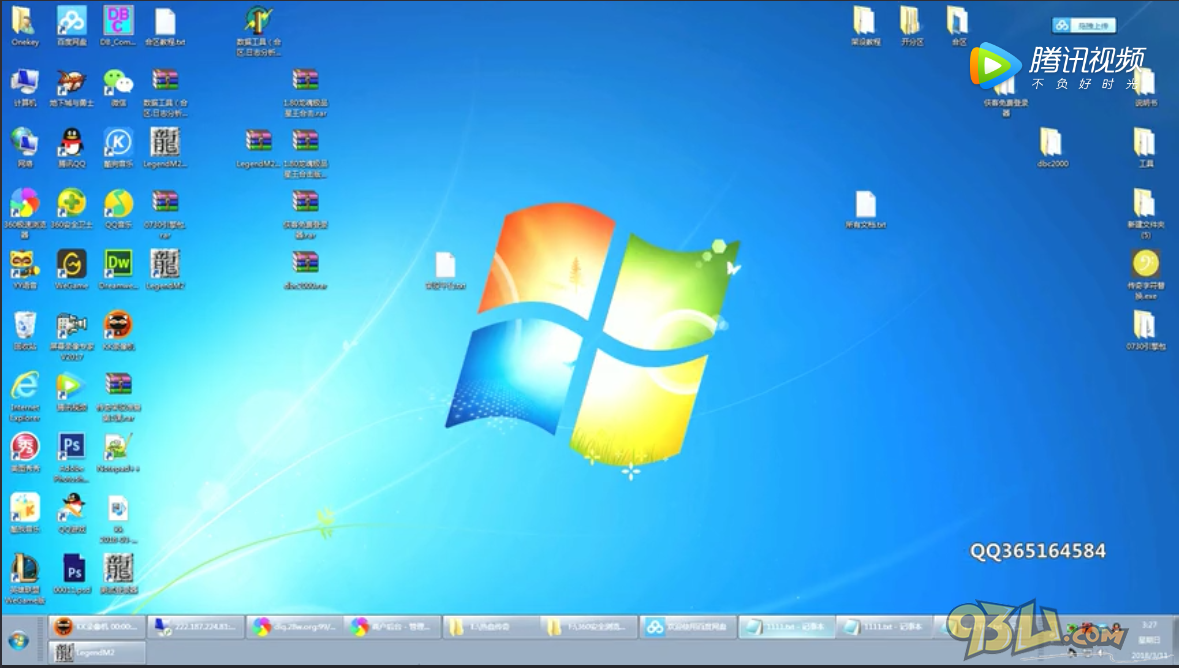Open the Onekey folder icon
The width and height of the screenshot is (1179, 668).
24,26
